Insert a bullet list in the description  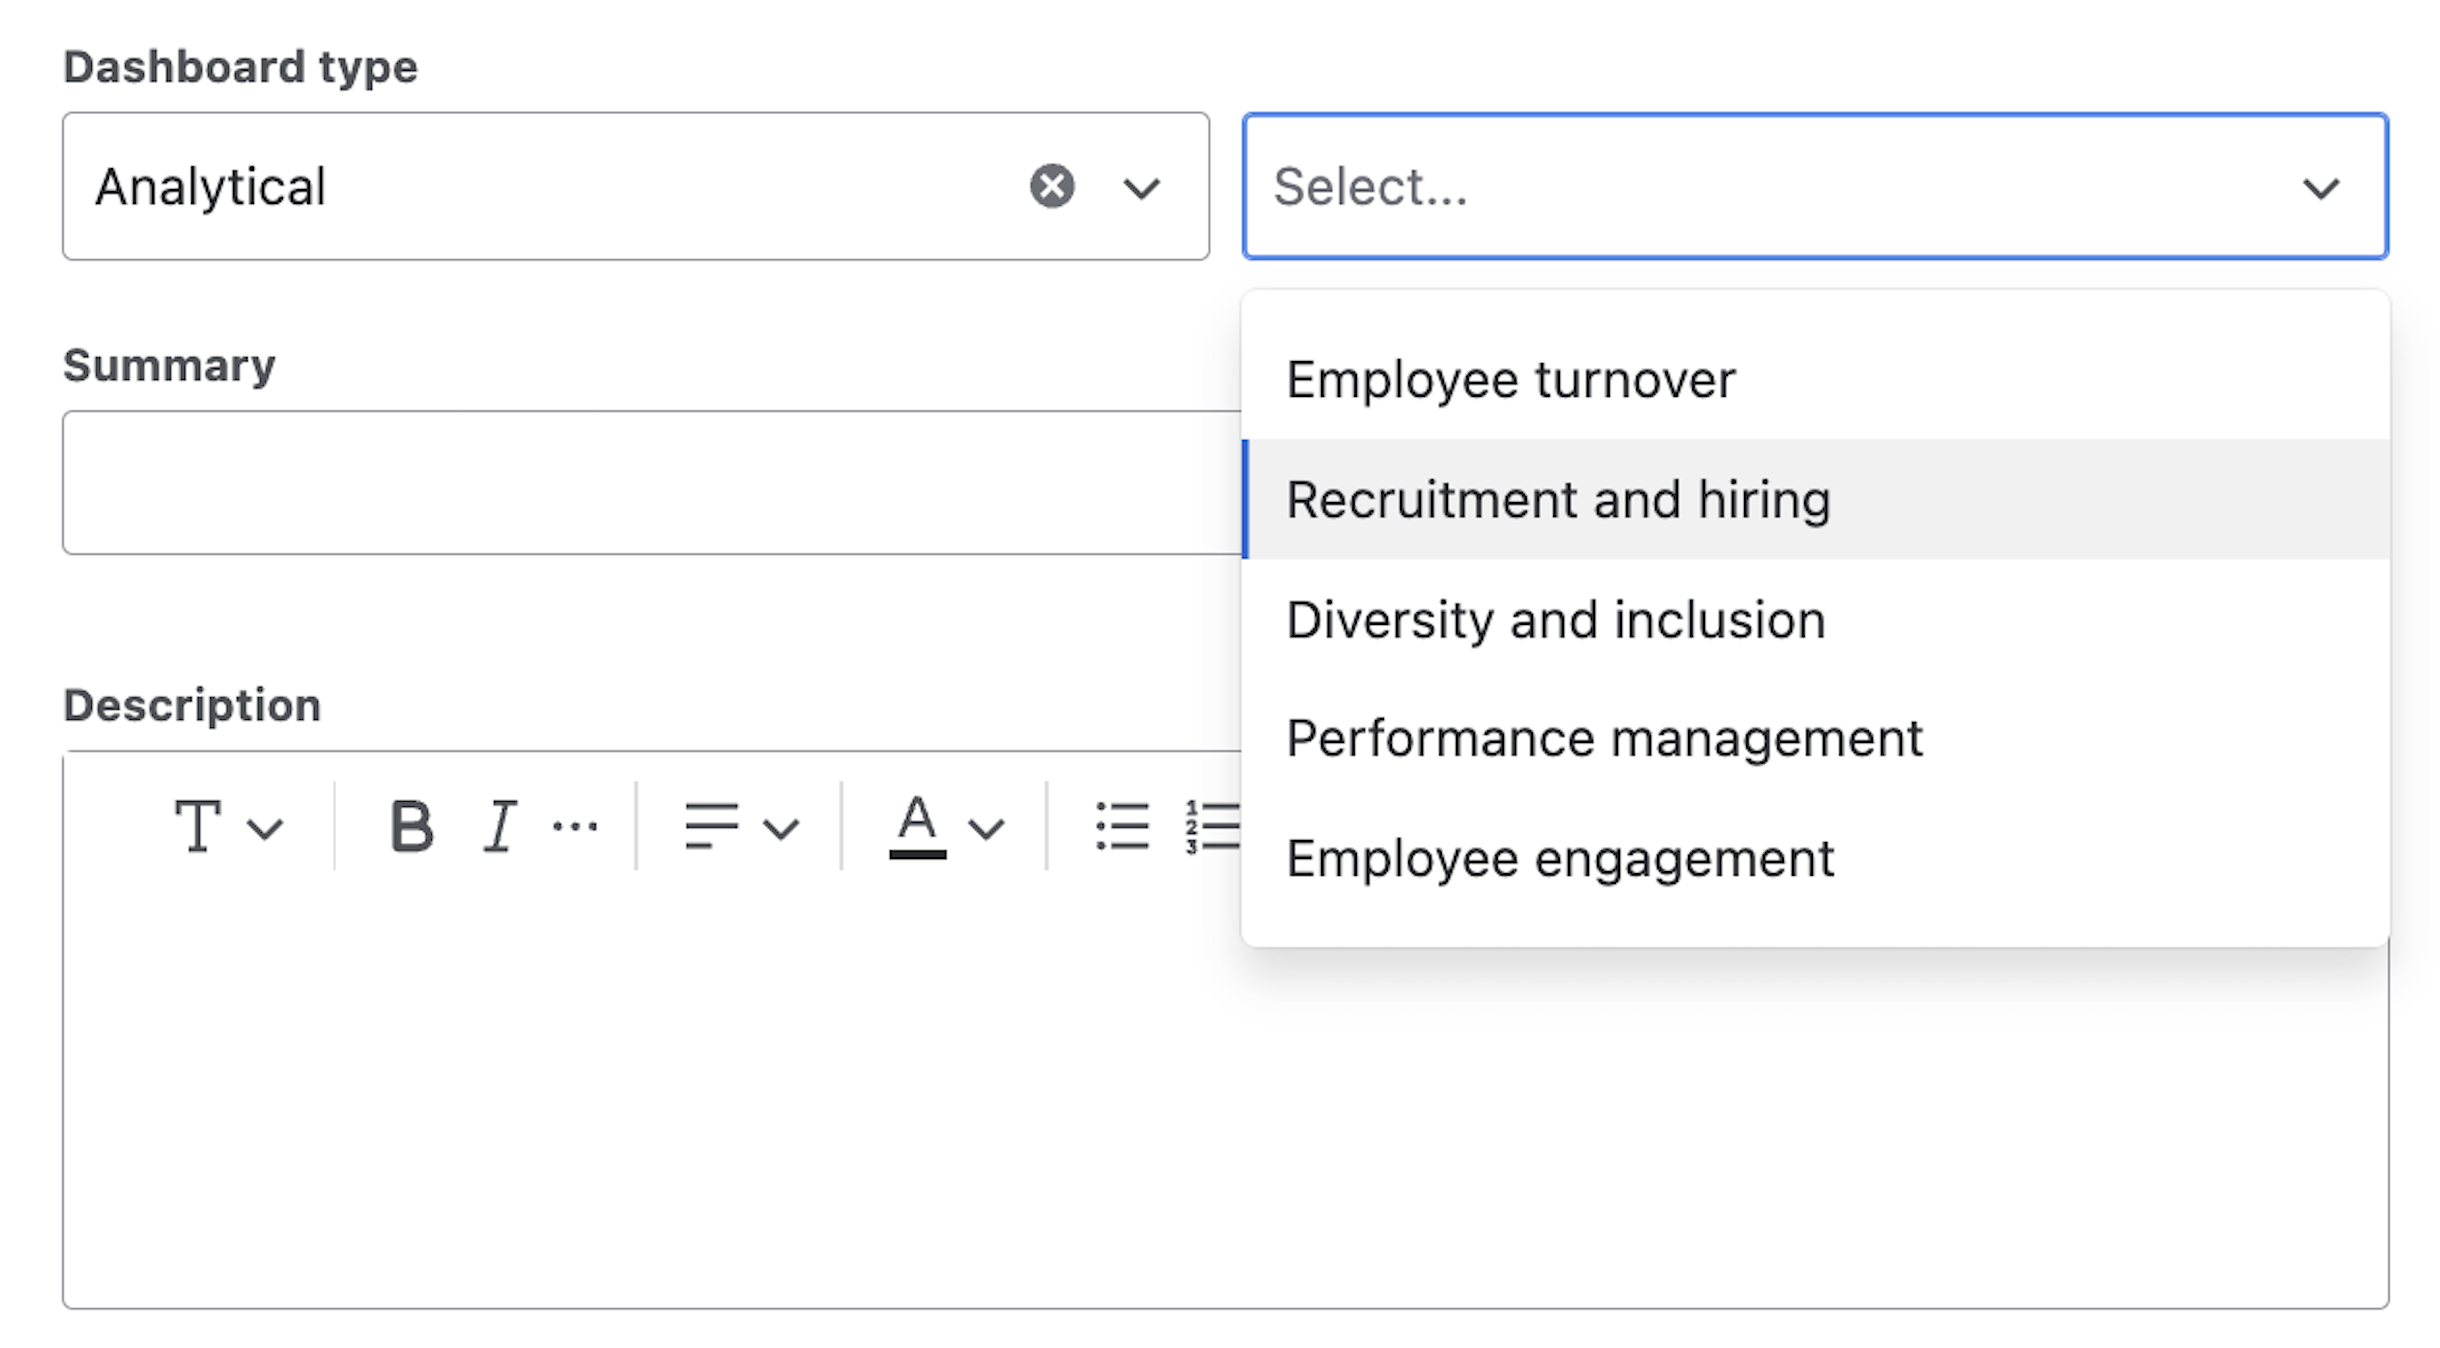[1122, 825]
